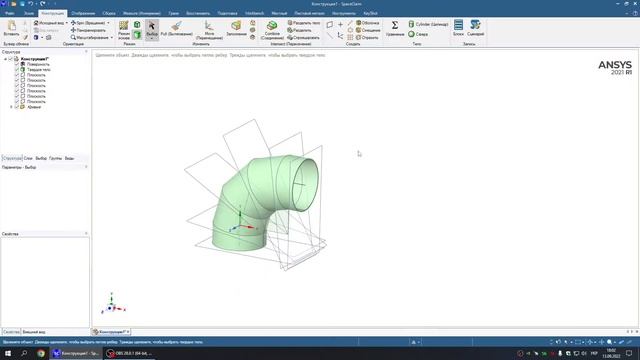Collapse the Свойства panel header arrow
640x360 pixels.
tap(86, 233)
